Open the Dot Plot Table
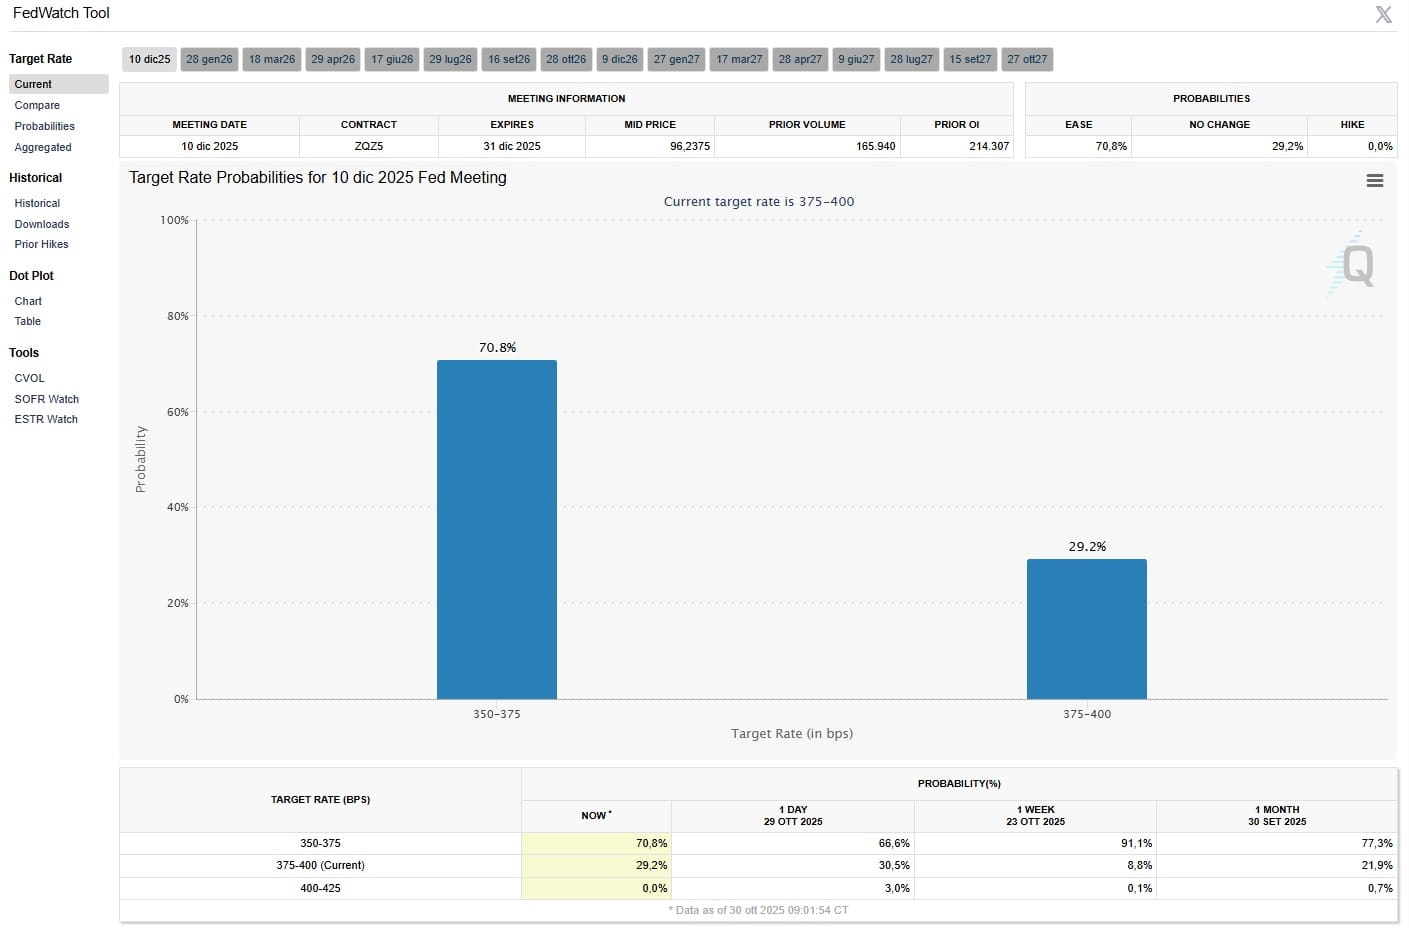 pos(27,321)
